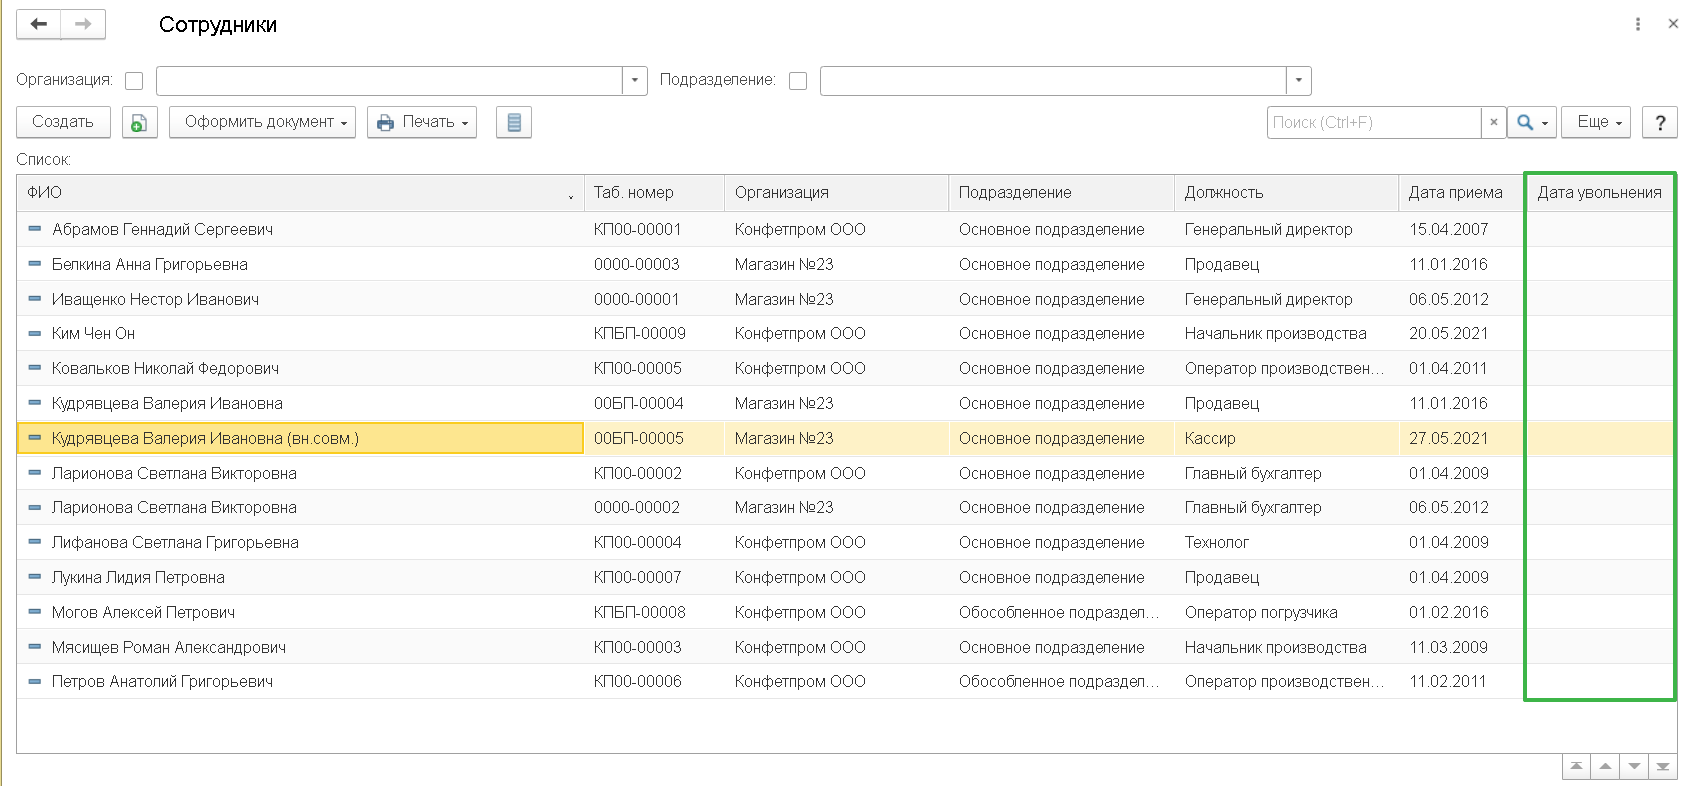Open the Печать dropdown menu
This screenshot has height=786, width=1701.
tap(422, 122)
